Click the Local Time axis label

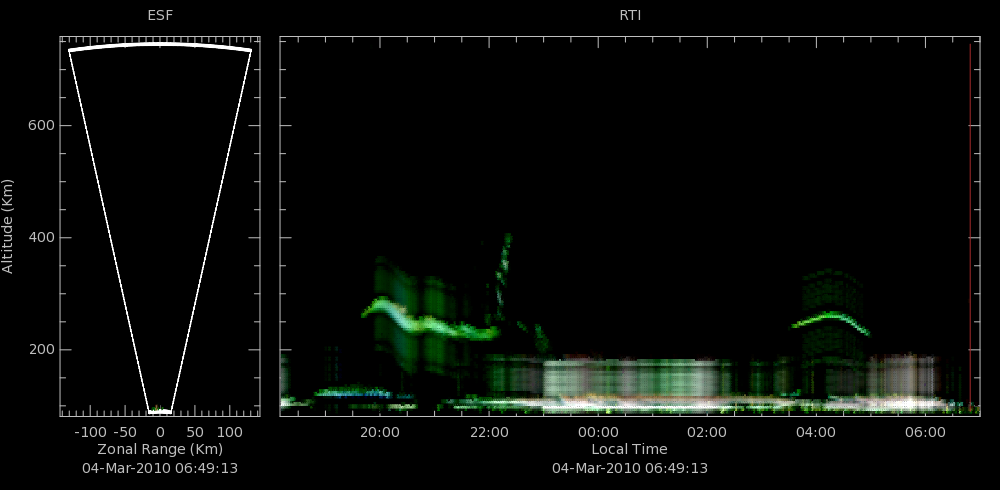629,449
